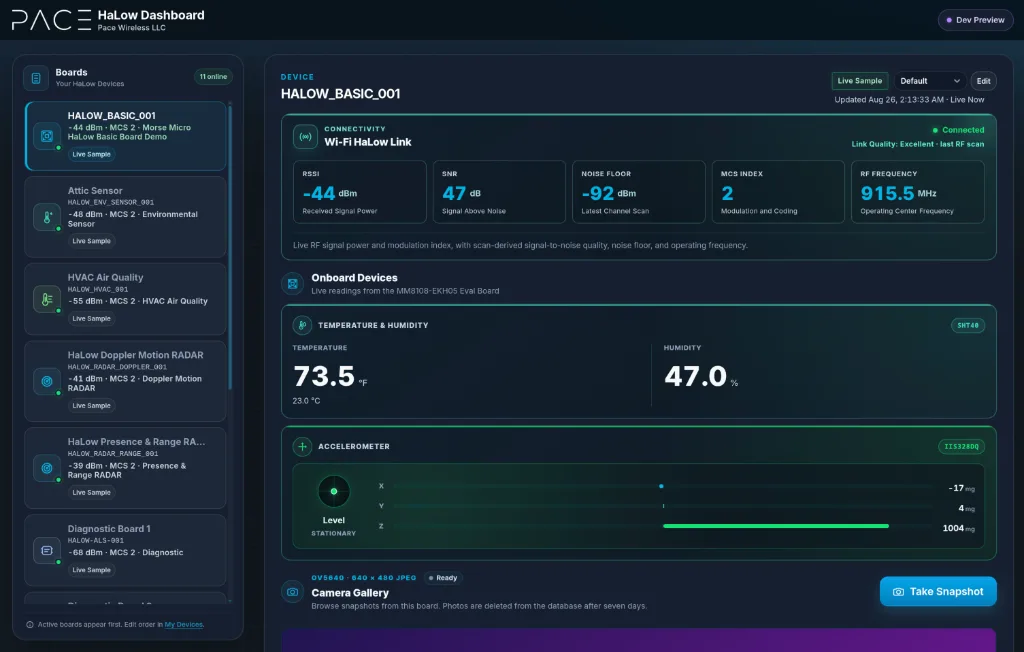Click the Camera Gallery camera icon

point(293,592)
